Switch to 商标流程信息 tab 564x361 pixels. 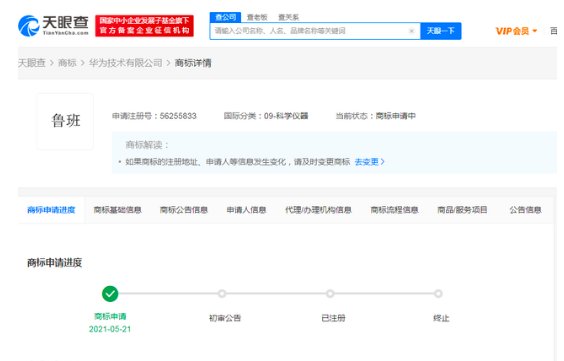394,210
